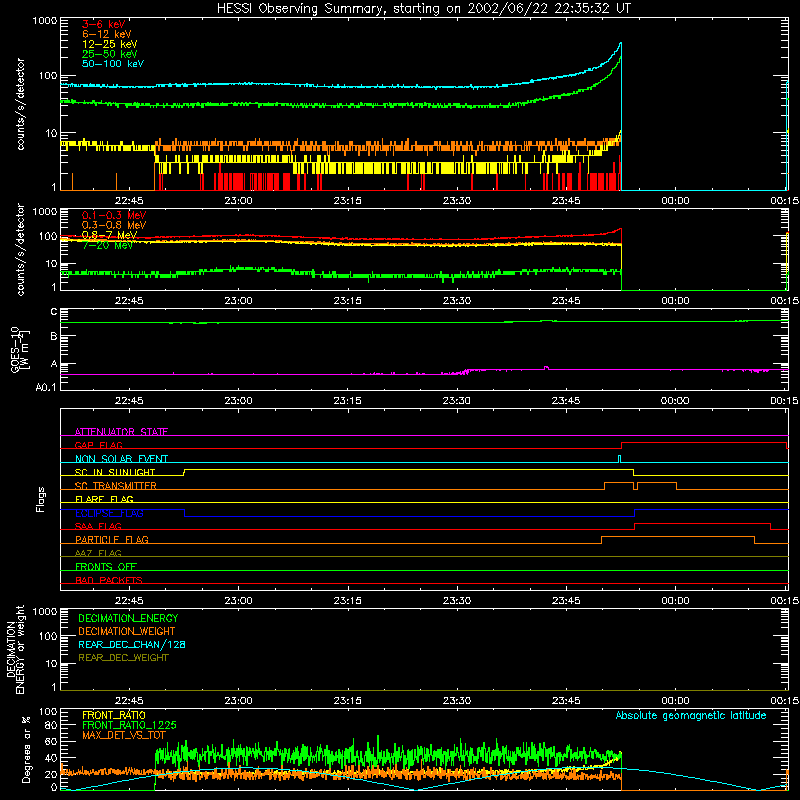Select the BAD_PACKETS flag label
The image size is (800, 800).
(109, 580)
